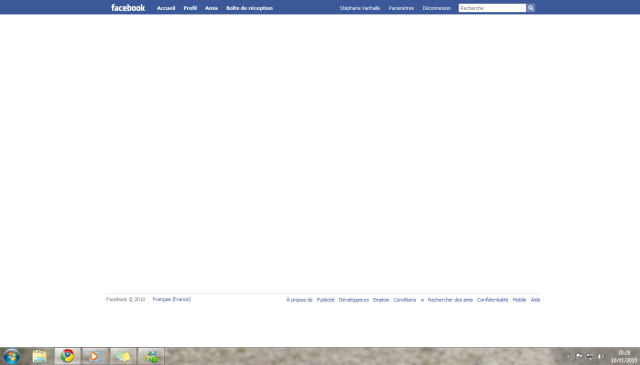This screenshot has width=640, height=365.
Task: Click the volume speaker tray icon
Action: (600, 356)
